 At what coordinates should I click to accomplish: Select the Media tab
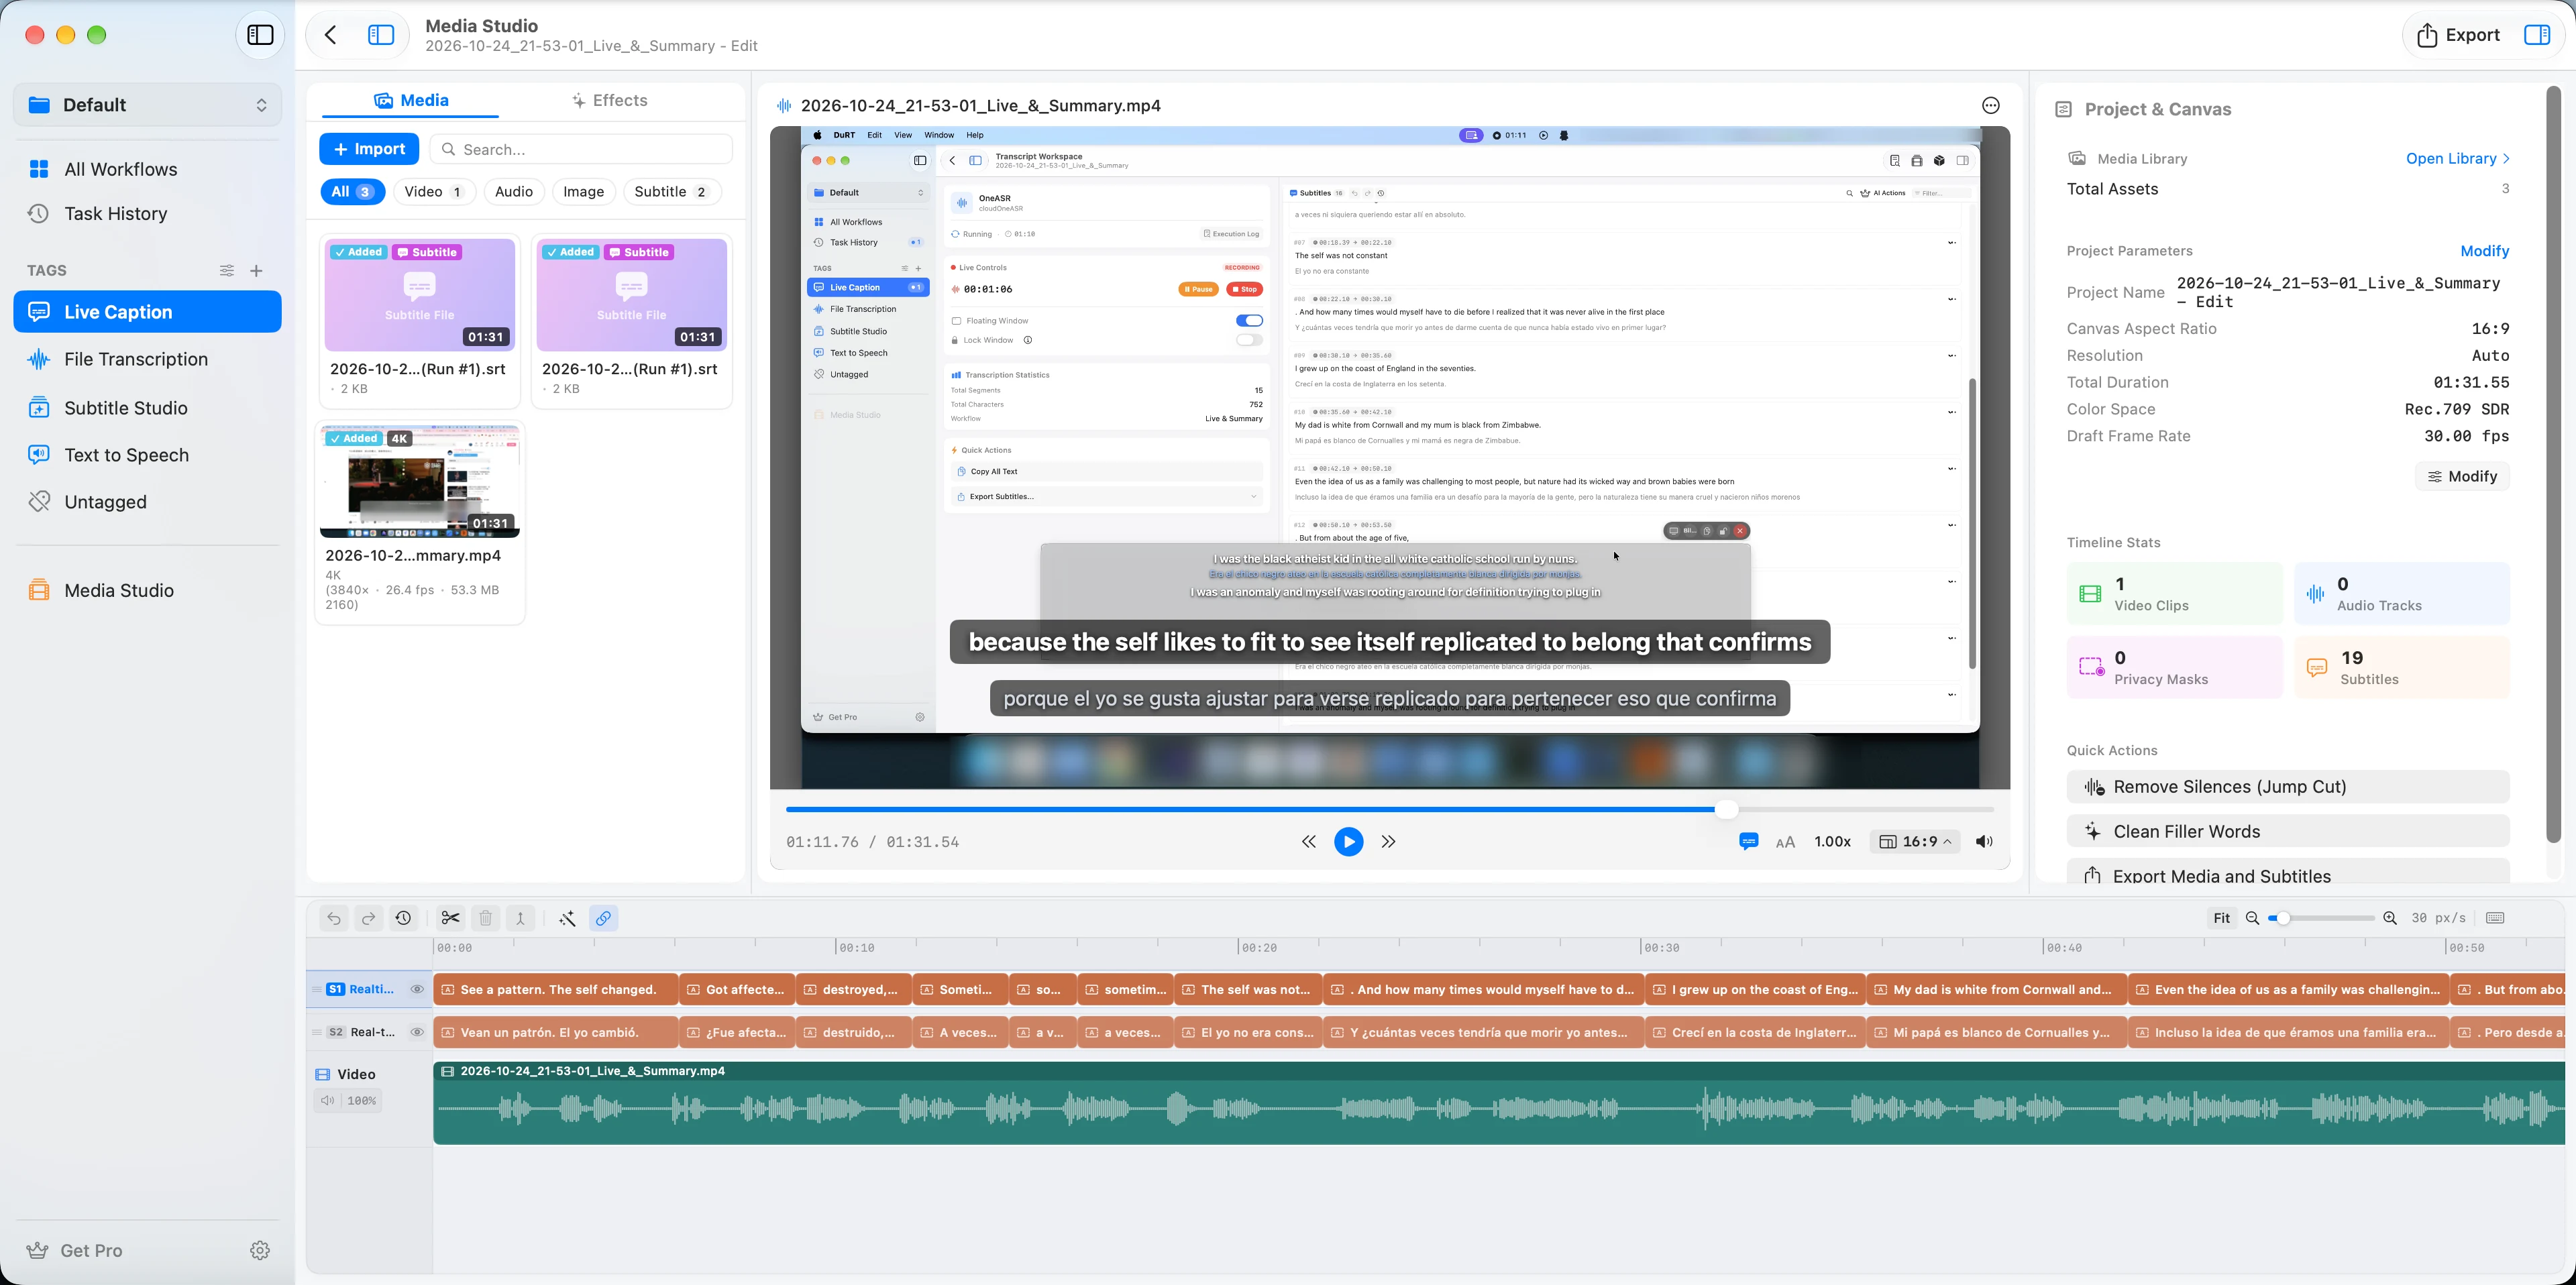[x=411, y=100]
